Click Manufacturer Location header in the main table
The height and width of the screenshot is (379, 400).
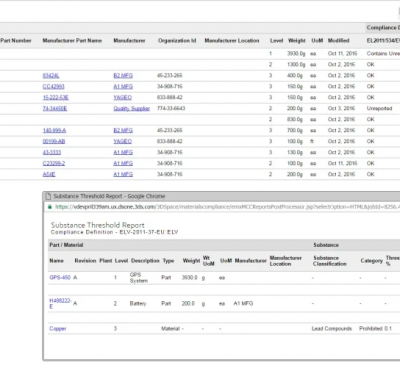(x=232, y=41)
